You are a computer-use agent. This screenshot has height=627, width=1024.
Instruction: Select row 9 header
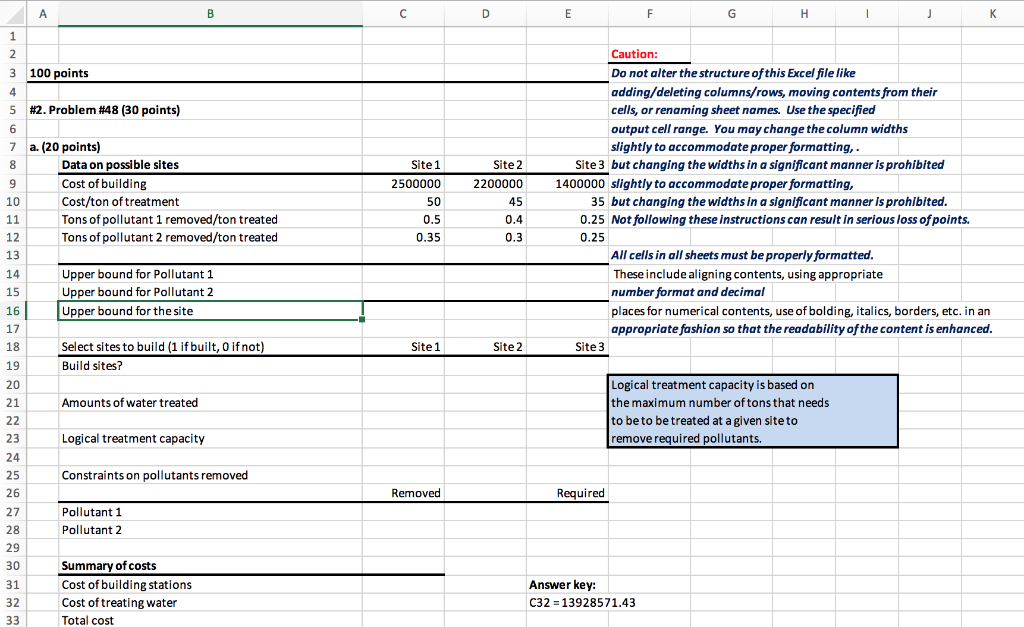click(x=13, y=184)
